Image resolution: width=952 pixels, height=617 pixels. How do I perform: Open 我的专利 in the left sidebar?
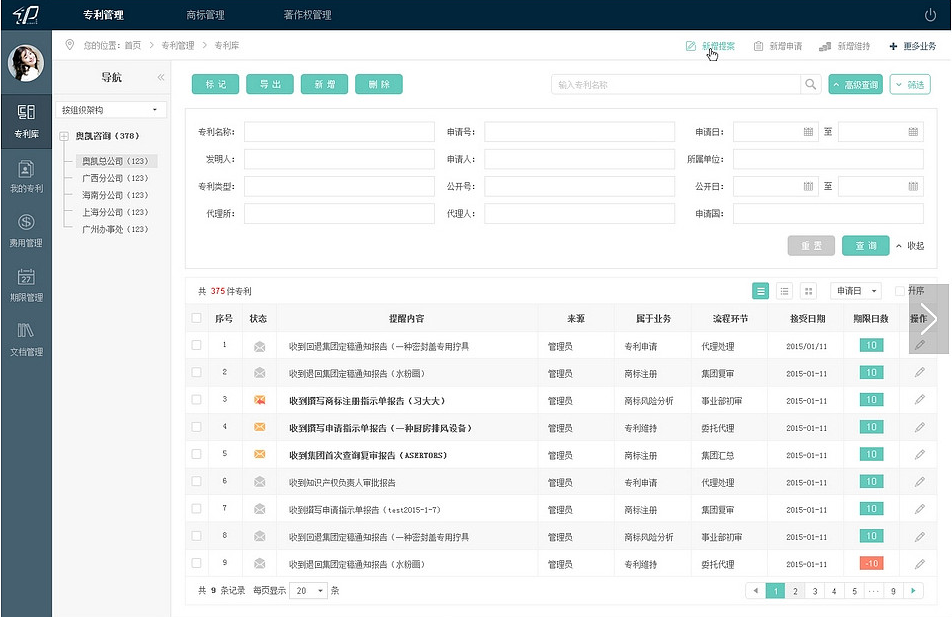point(26,175)
